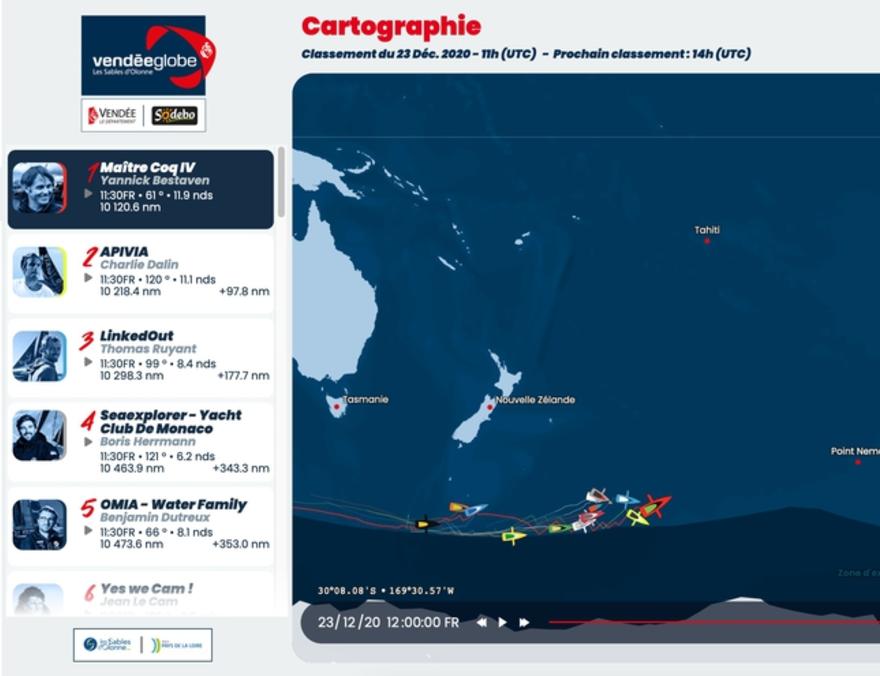This screenshot has width=880, height=676.
Task: Click OMIA gap value +353.0 nm
Action: coord(241,544)
